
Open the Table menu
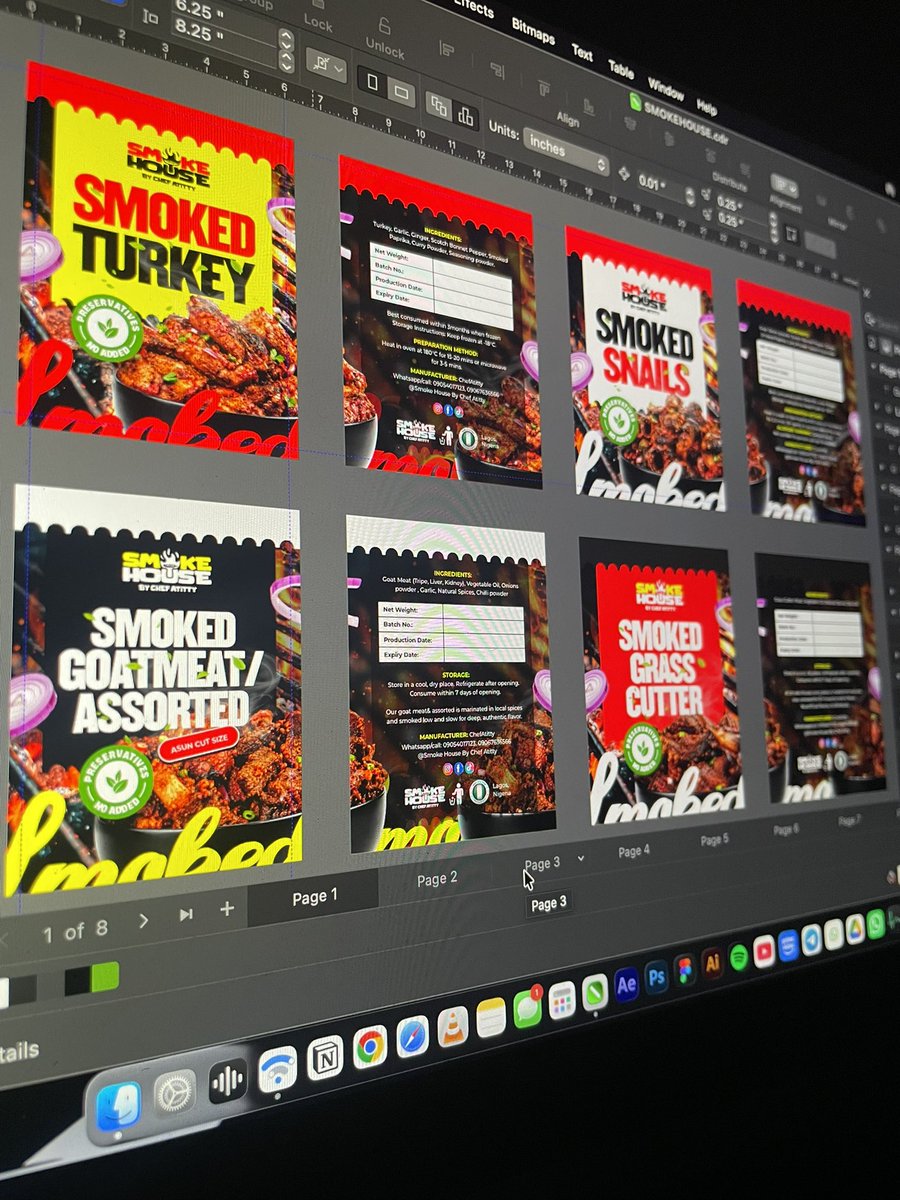tap(621, 69)
